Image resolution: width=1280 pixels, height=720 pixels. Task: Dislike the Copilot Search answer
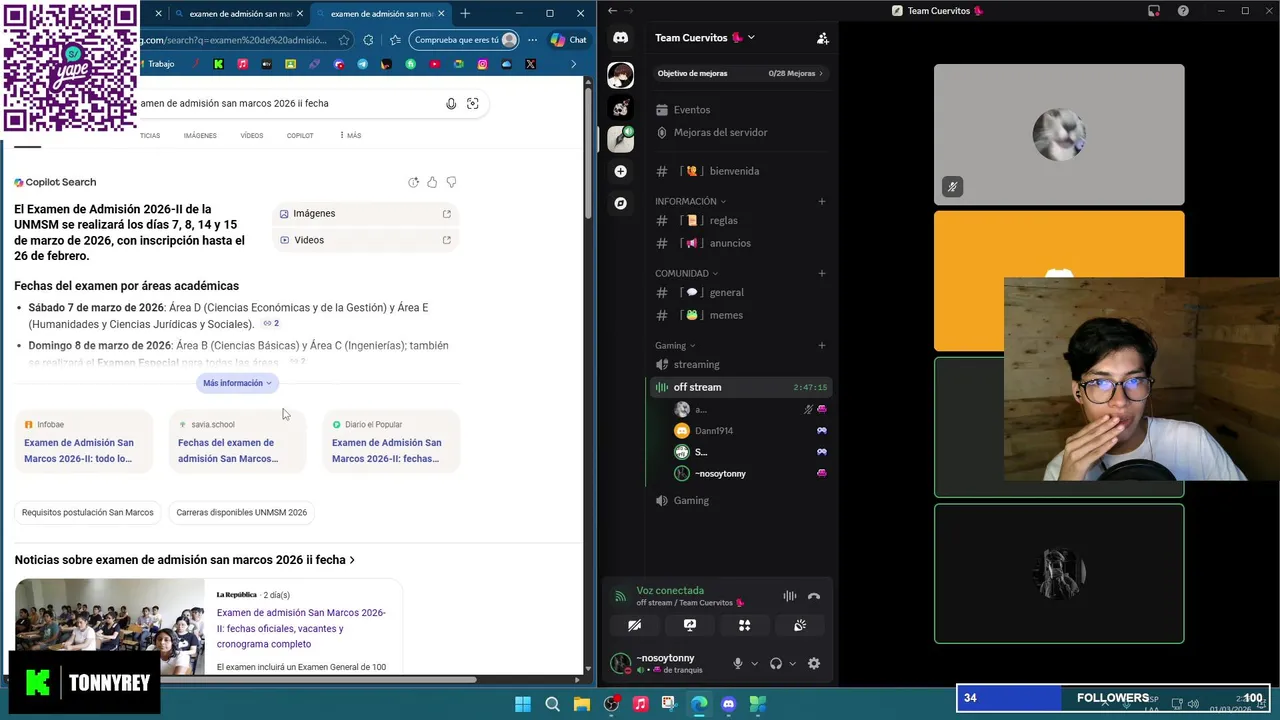[x=451, y=182]
